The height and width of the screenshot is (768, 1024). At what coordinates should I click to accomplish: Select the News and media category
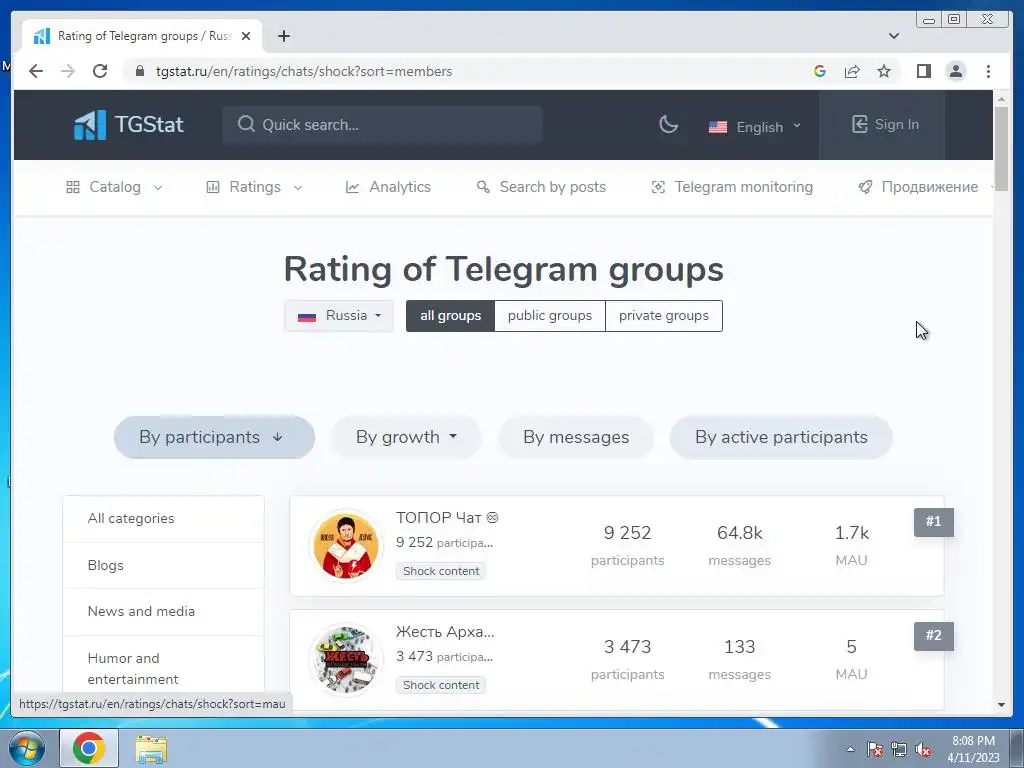163,611
